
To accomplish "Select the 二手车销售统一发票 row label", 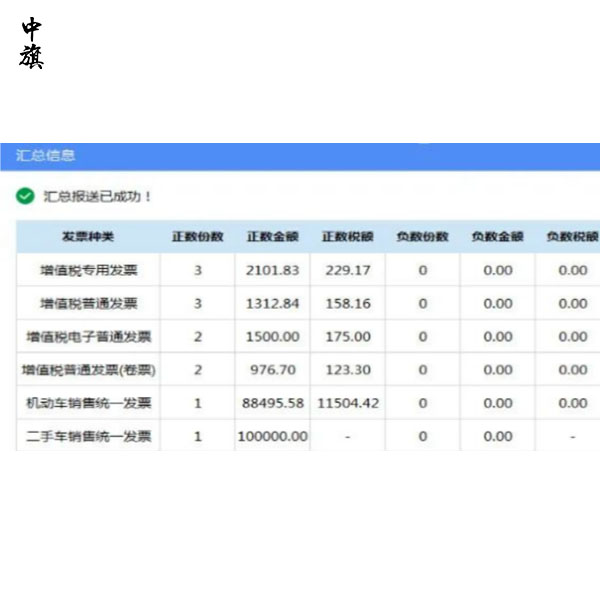I will (x=88, y=437).
